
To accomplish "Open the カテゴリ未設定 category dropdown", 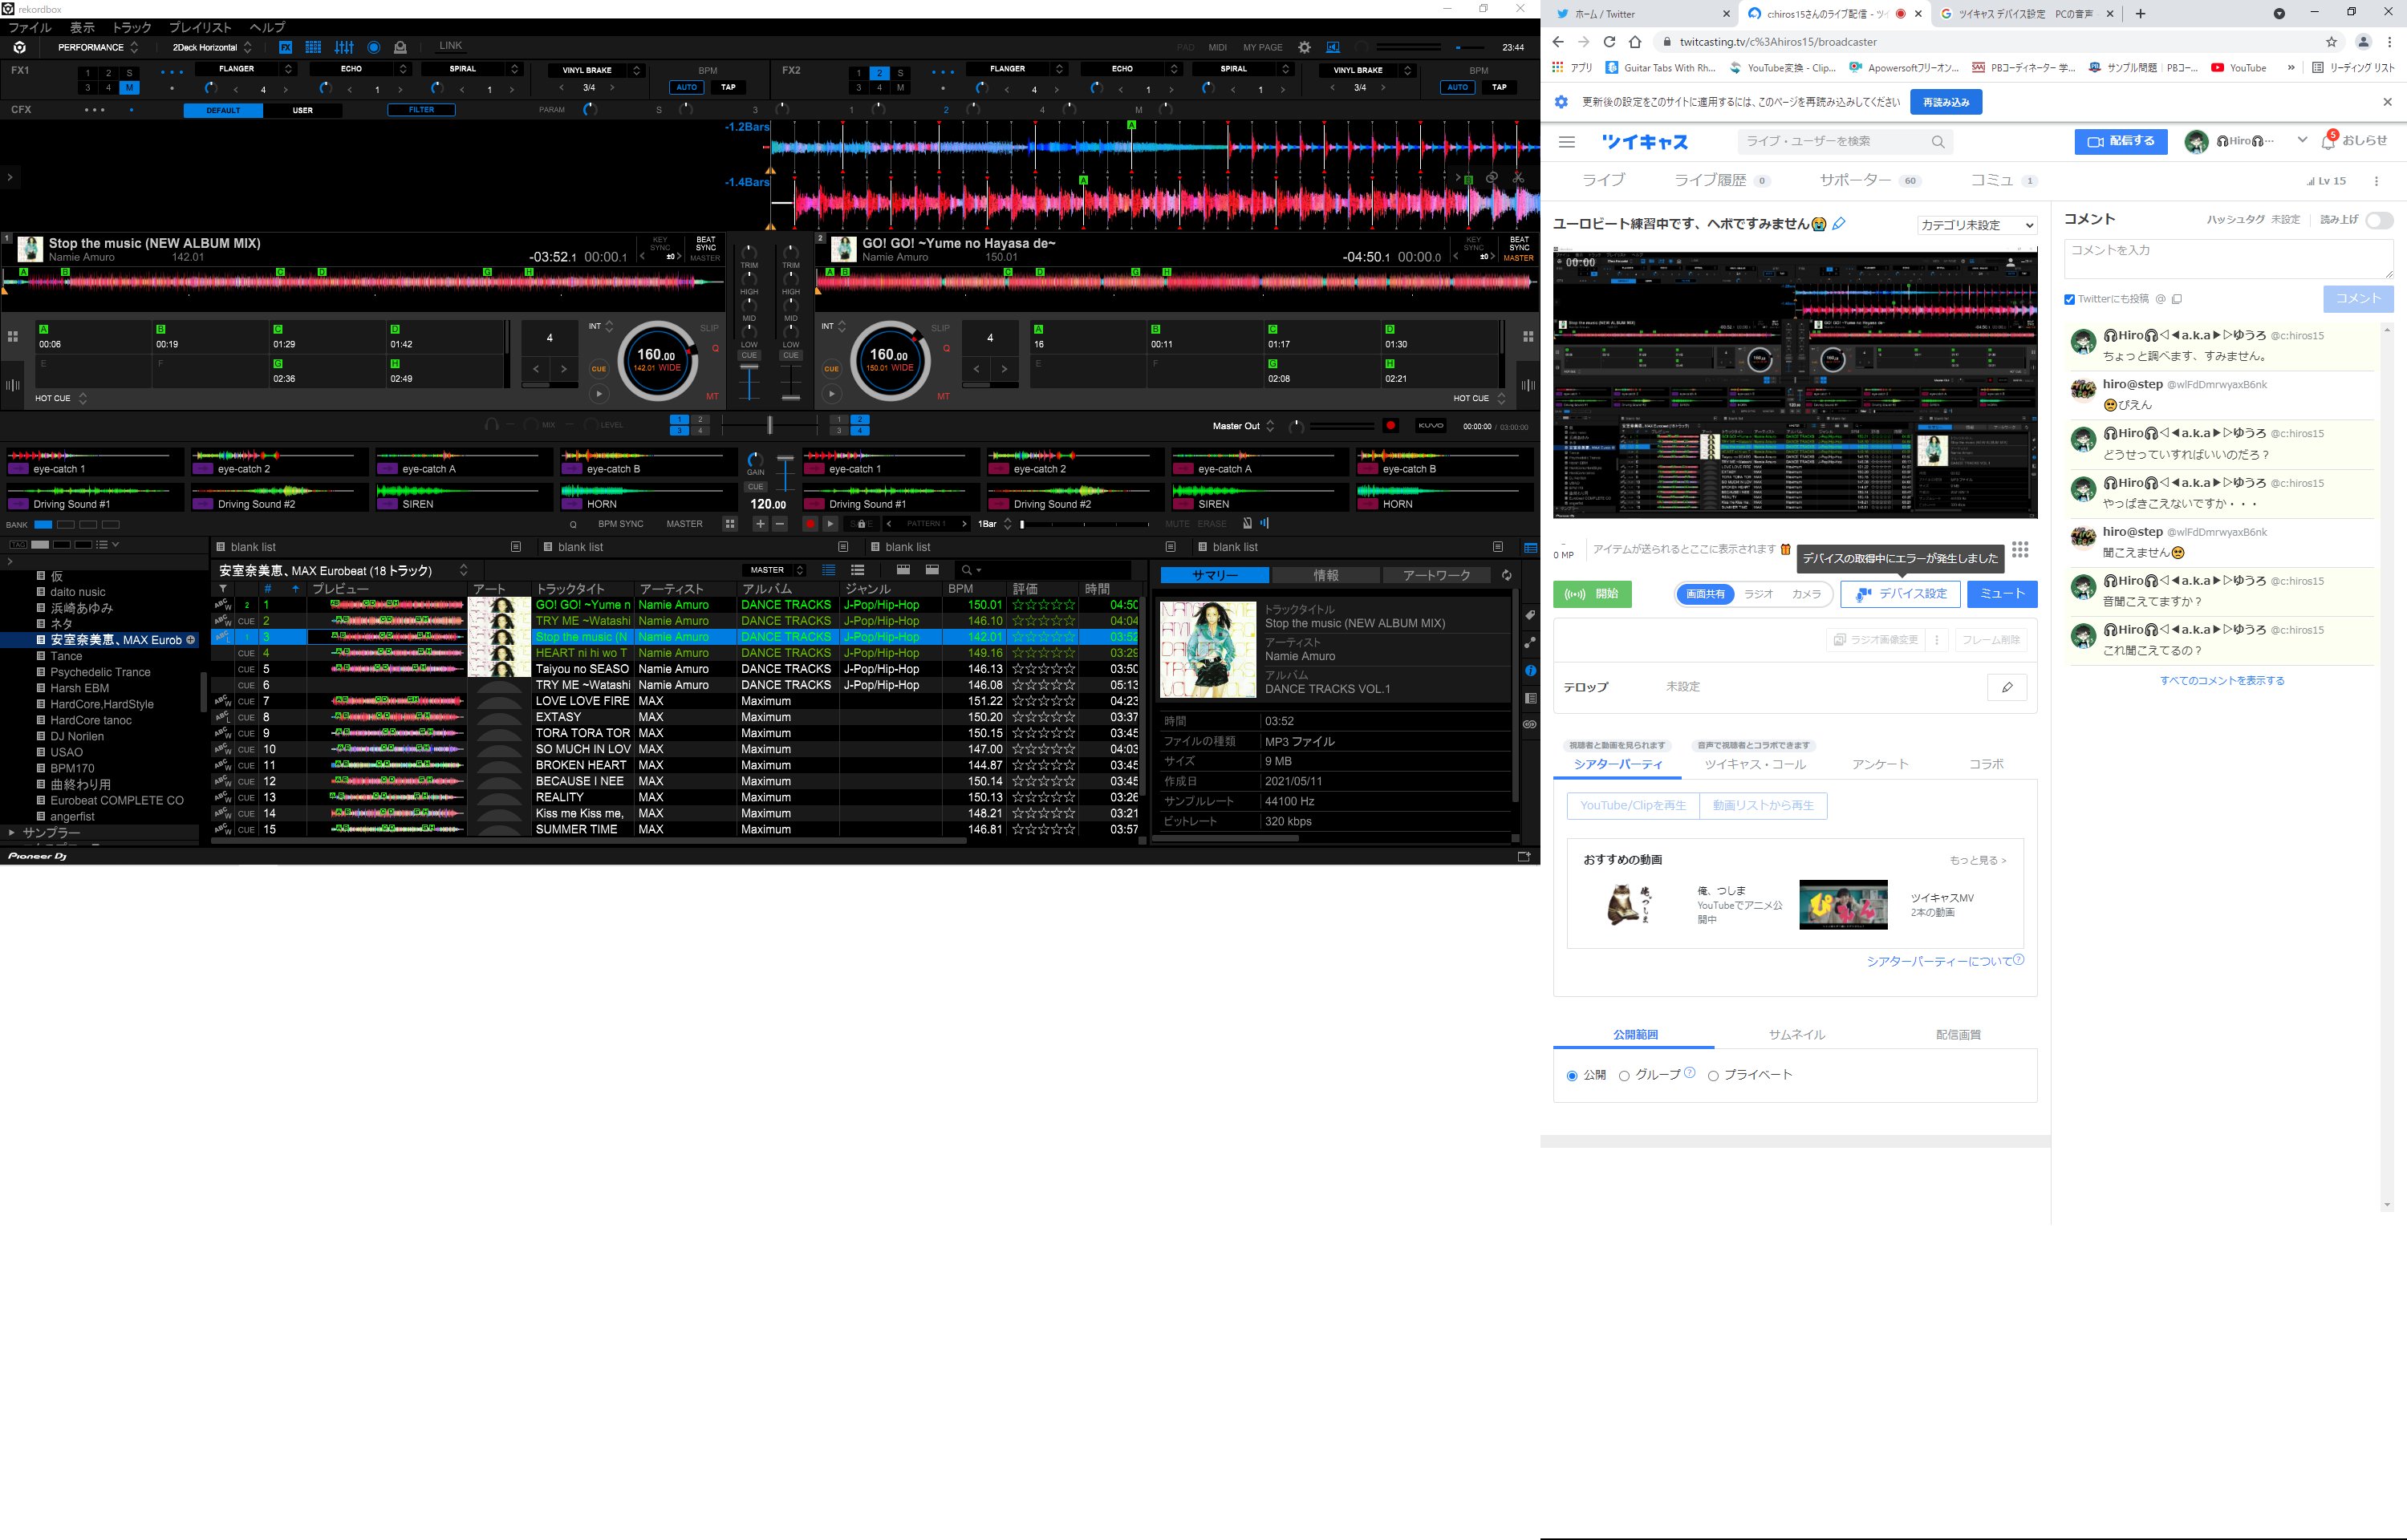I will pyautogui.click(x=1976, y=225).
